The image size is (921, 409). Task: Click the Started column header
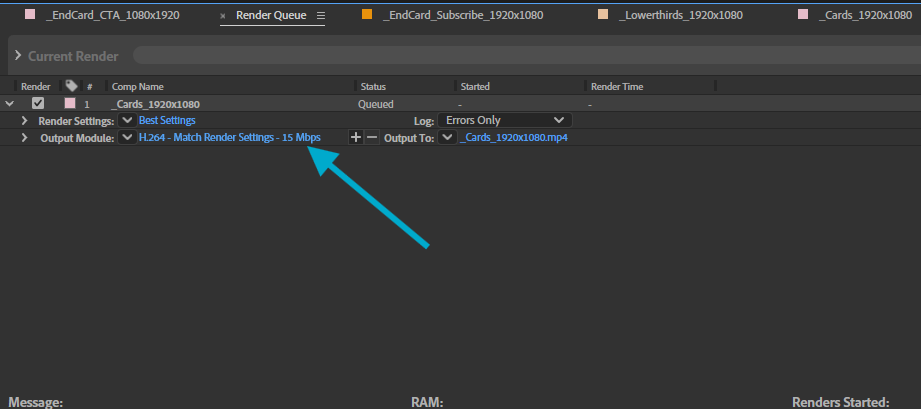[x=475, y=86]
